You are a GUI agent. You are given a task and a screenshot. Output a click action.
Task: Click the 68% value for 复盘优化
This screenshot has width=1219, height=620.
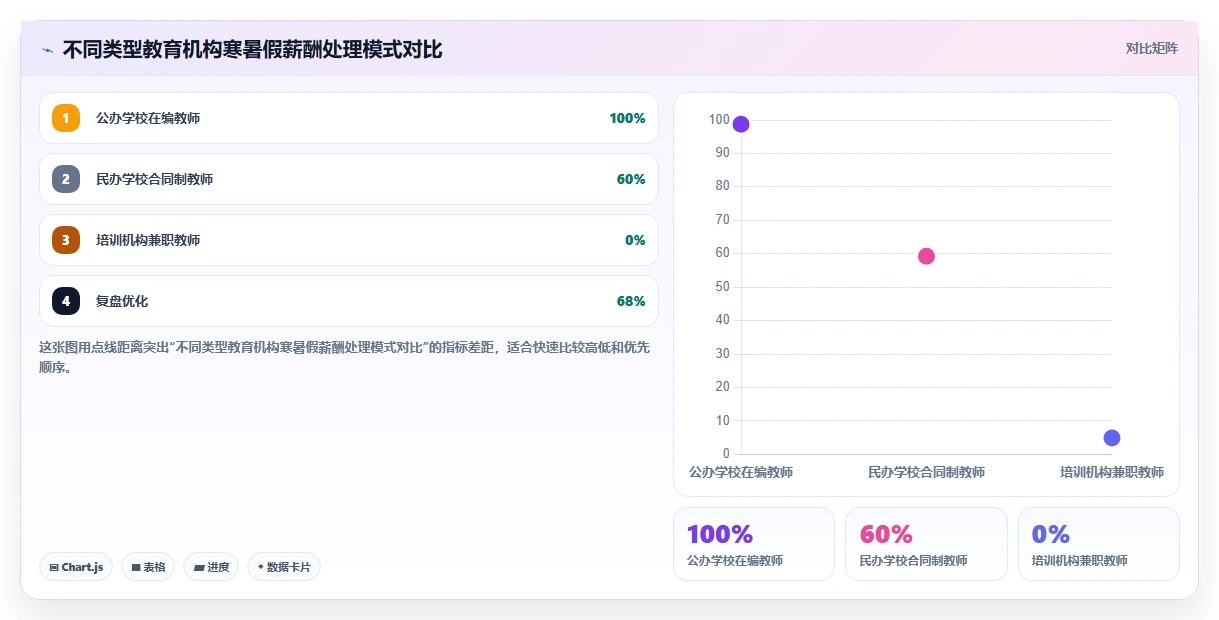point(631,301)
